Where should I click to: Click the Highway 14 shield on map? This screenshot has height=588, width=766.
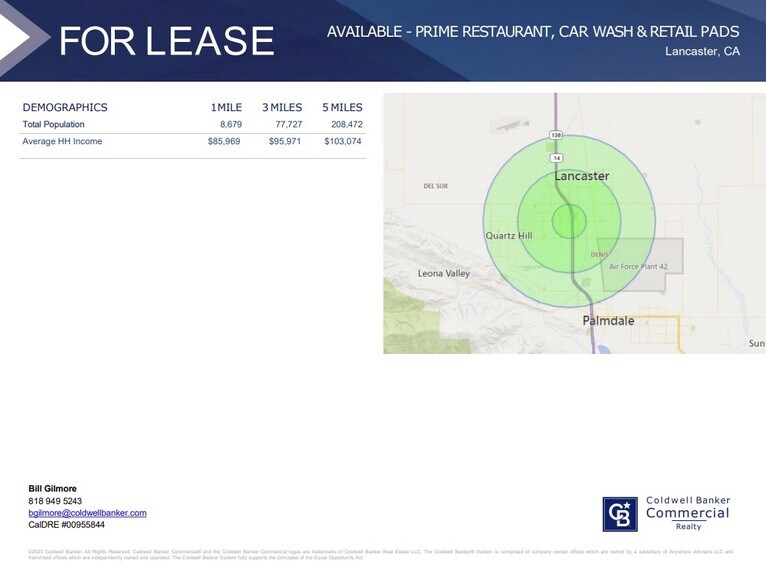point(556,158)
